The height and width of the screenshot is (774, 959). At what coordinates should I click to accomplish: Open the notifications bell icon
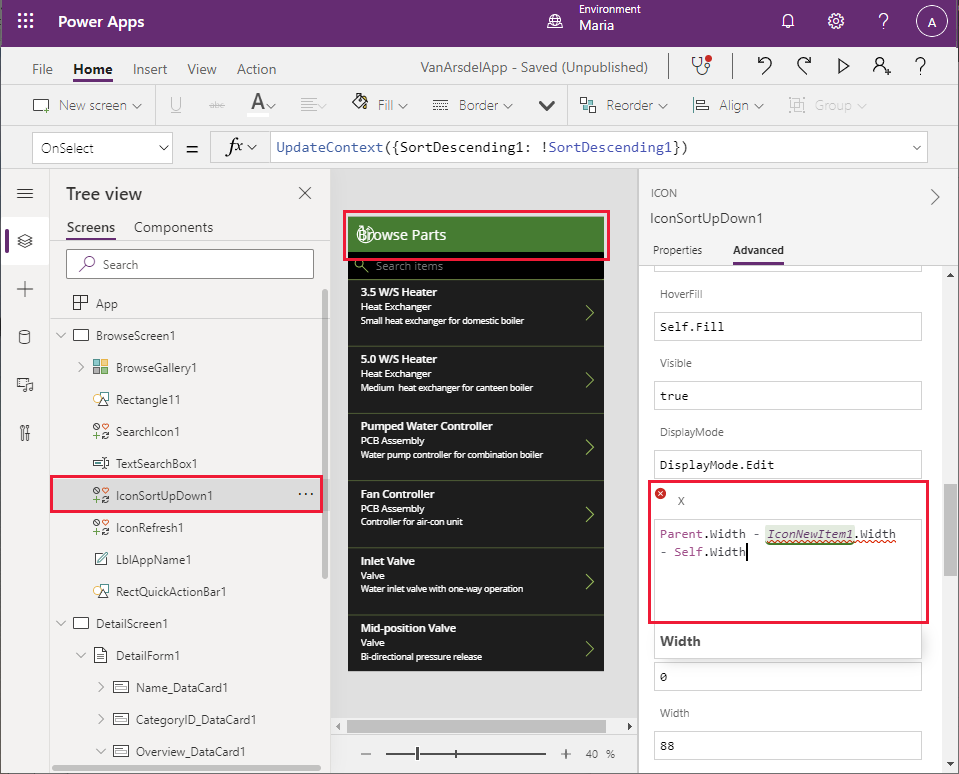(x=788, y=22)
